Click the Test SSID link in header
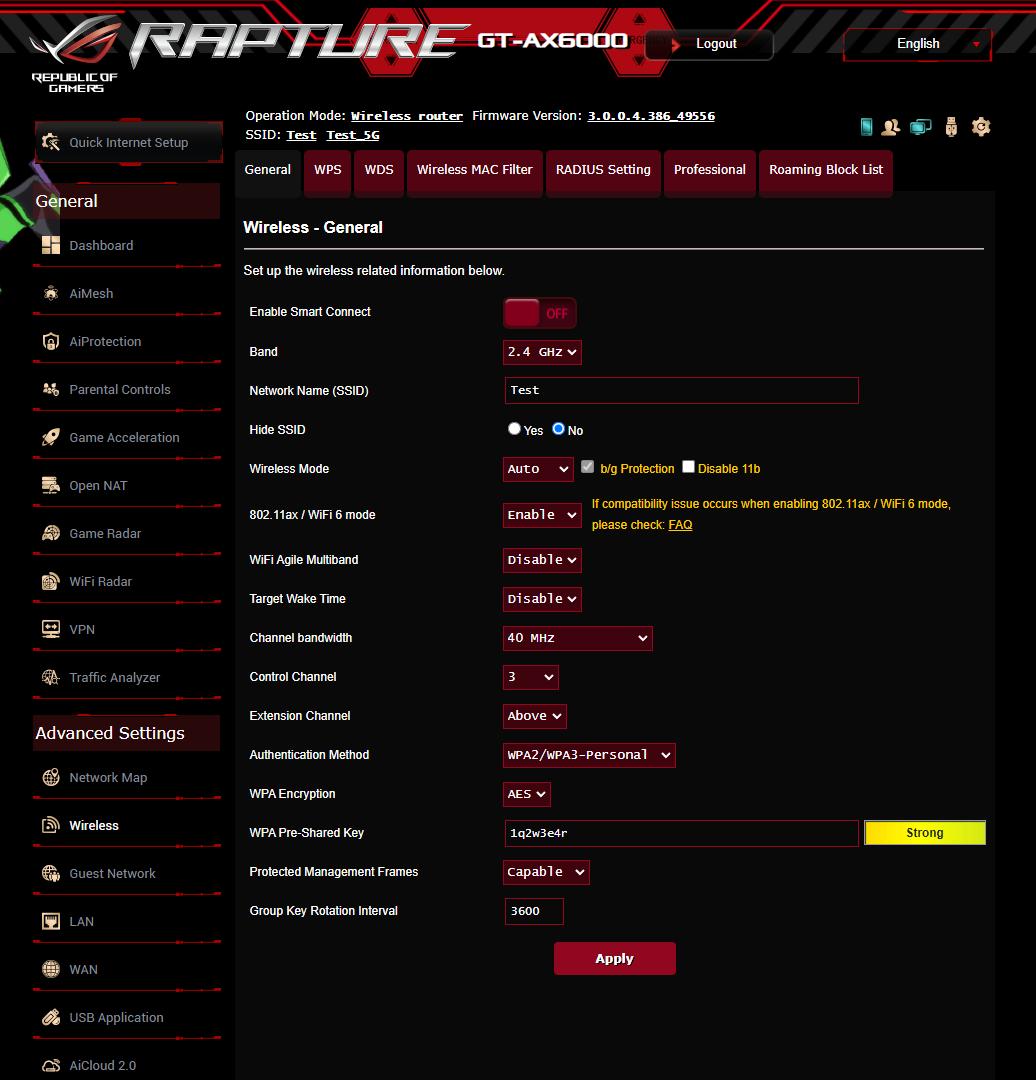Screen dimensions: 1036x1080 301,135
